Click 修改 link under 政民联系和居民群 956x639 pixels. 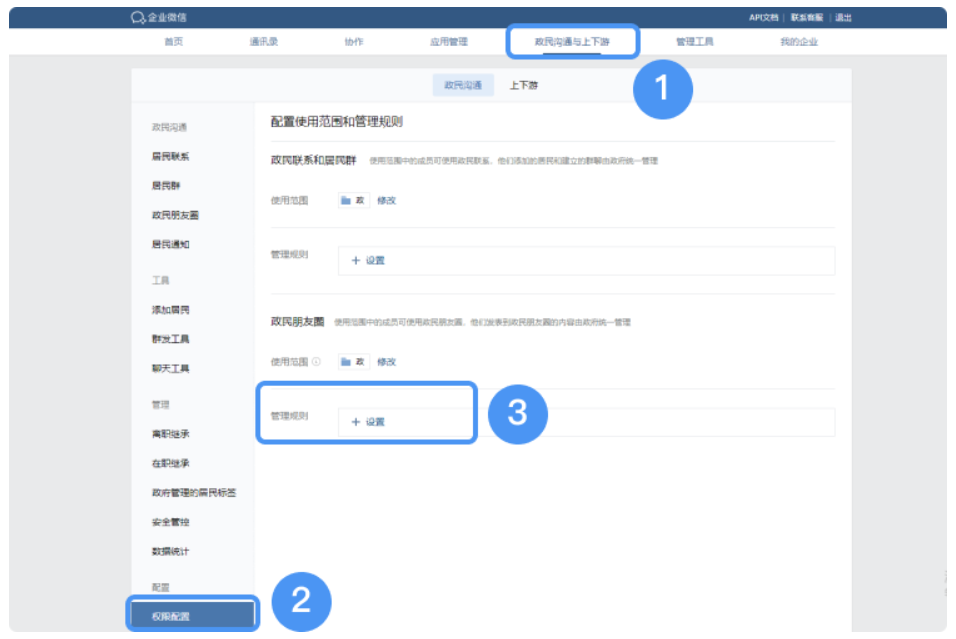[x=386, y=200]
